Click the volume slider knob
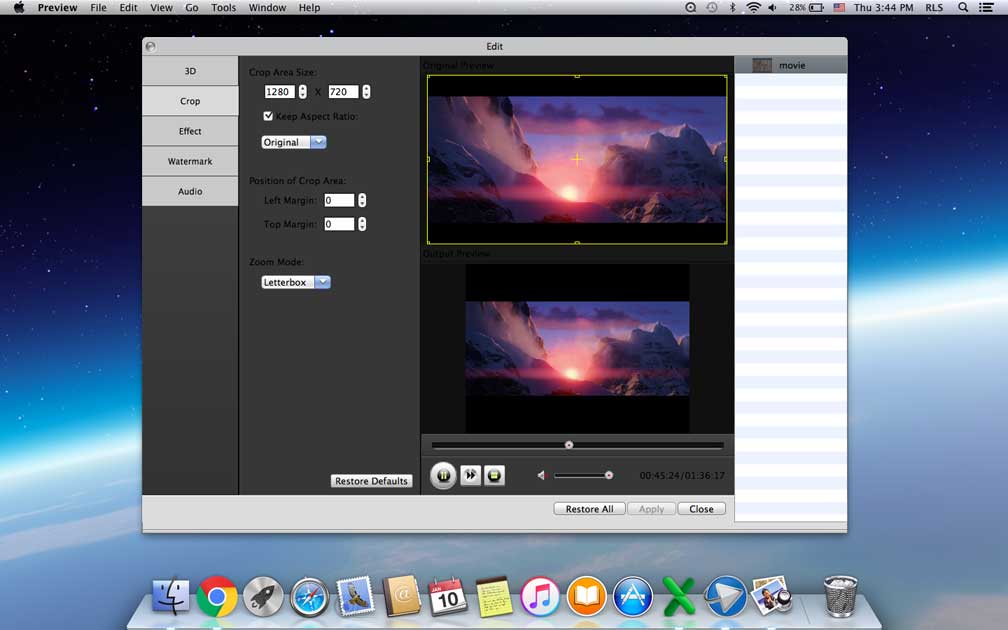The width and height of the screenshot is (1008, 630). pyautogui.click(x=608, y=476)
